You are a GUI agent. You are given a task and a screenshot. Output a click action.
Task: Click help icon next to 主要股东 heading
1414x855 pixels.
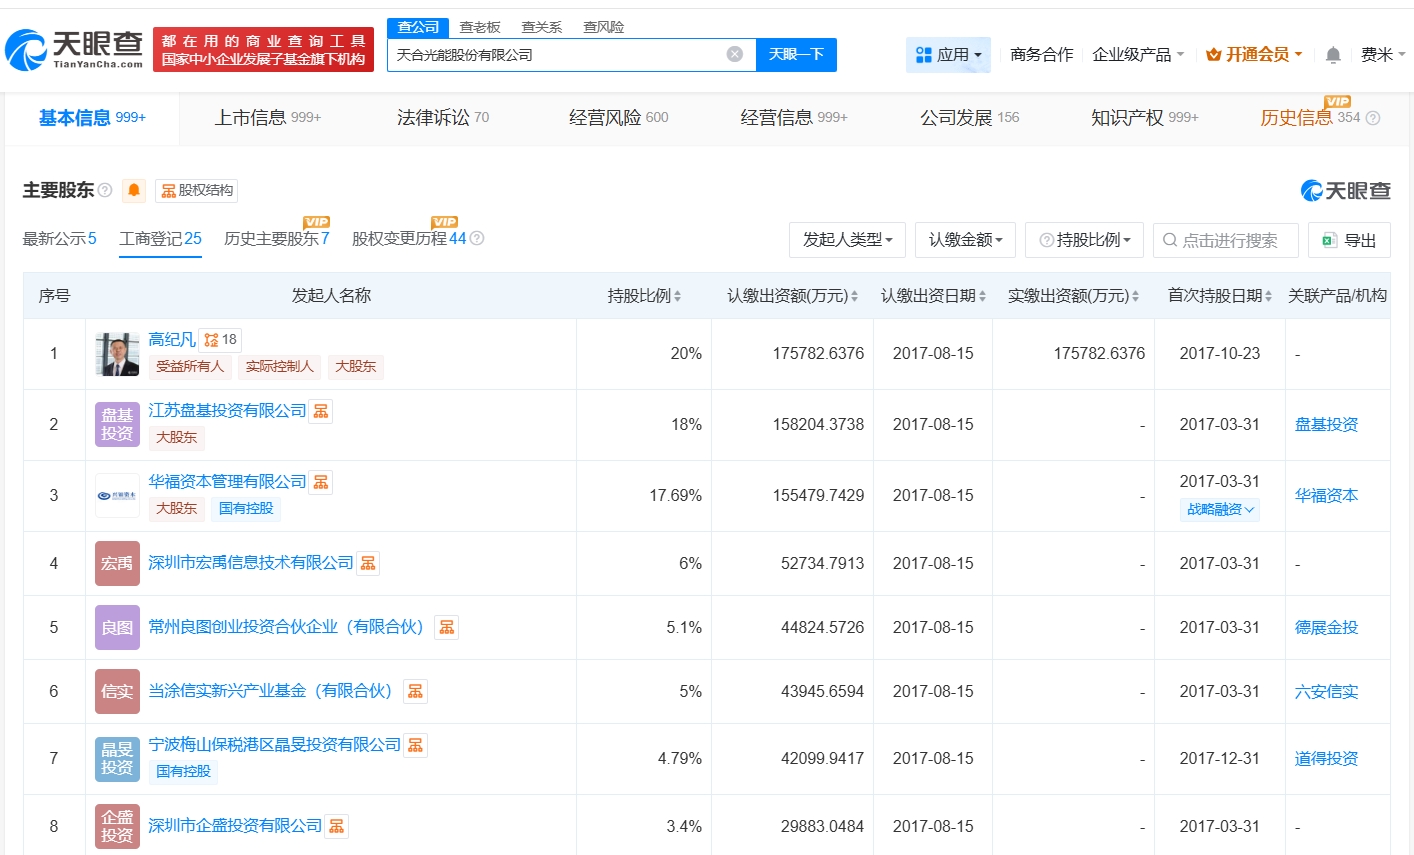tap(105, 190)
